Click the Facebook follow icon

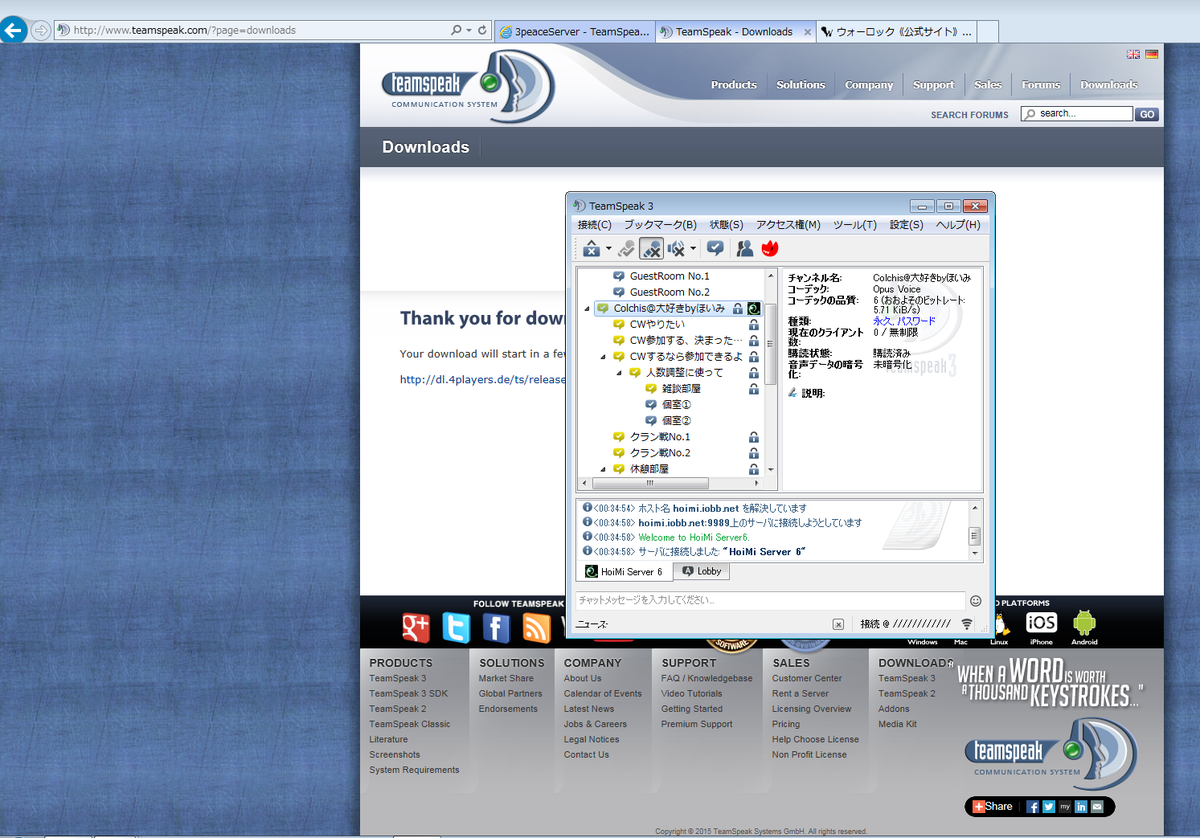pyautogui.click(x=497, y=628)
